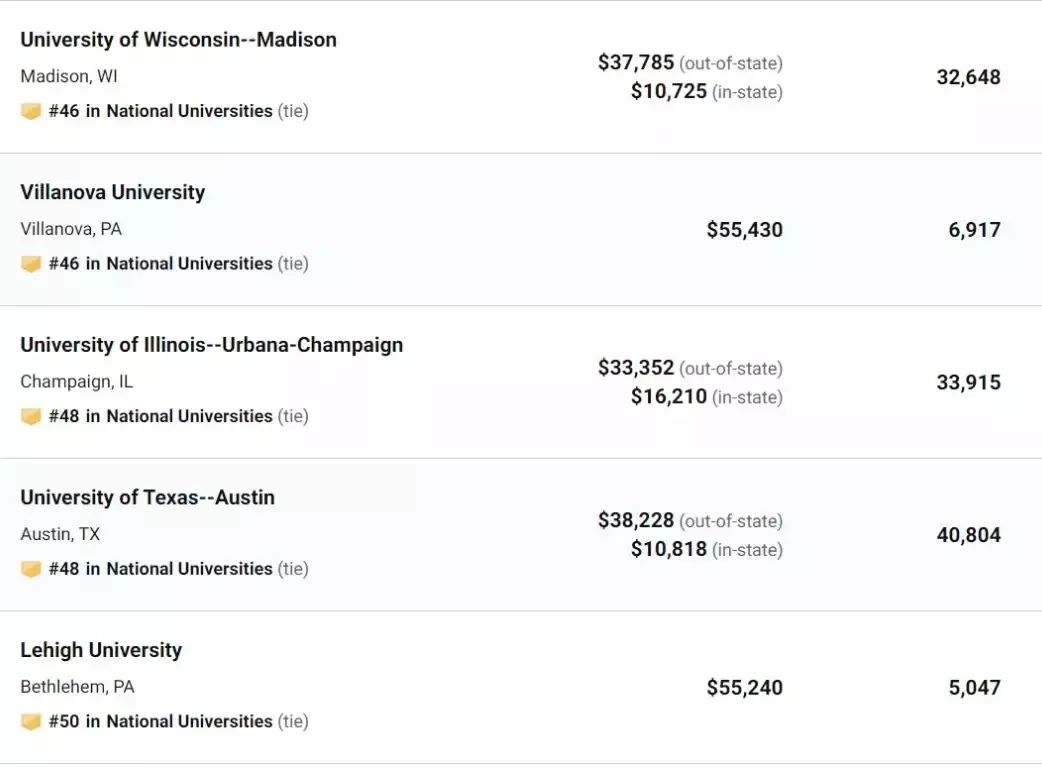Image resolution: width=1042 pixels, height=768 pixels.
Task: Open the Villanova University listing
Action: pyautogui.click(x=112, y=192)
